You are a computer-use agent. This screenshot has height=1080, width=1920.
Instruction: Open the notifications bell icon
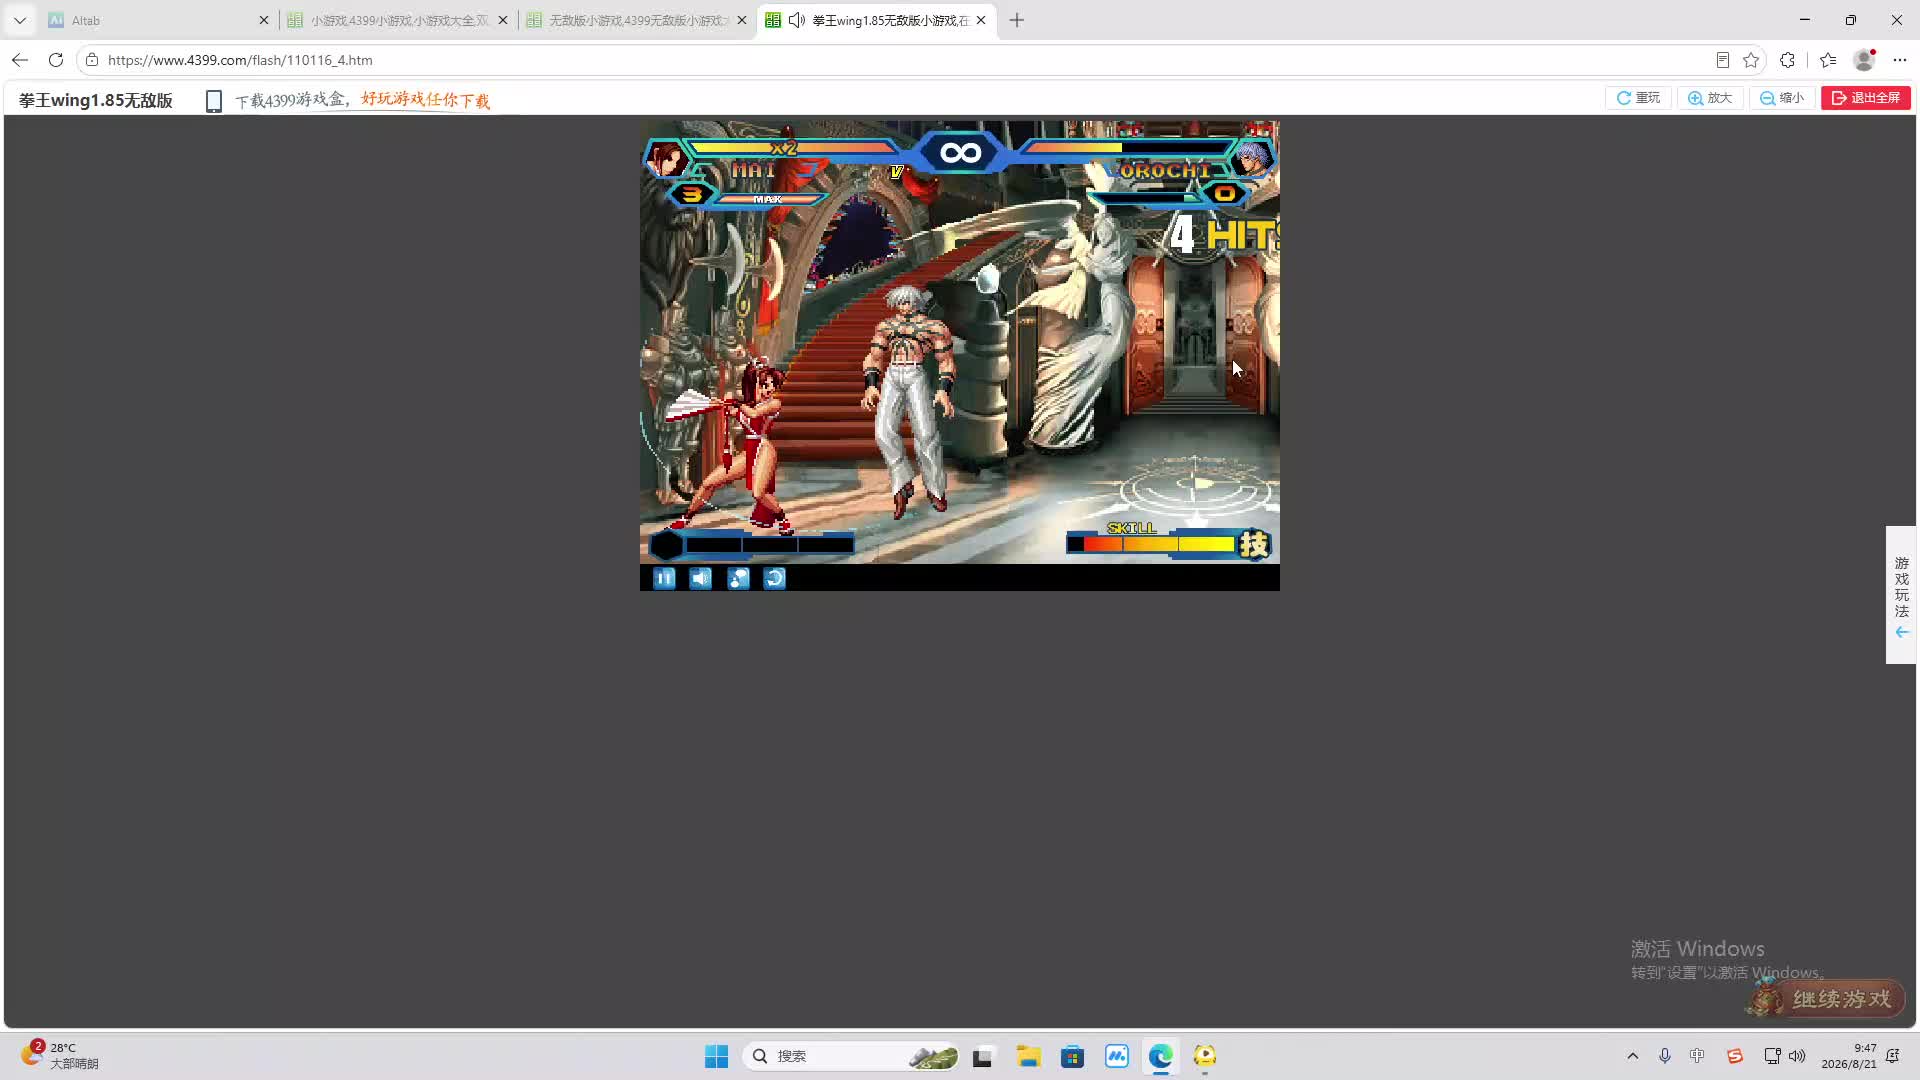(1893, 1056)
